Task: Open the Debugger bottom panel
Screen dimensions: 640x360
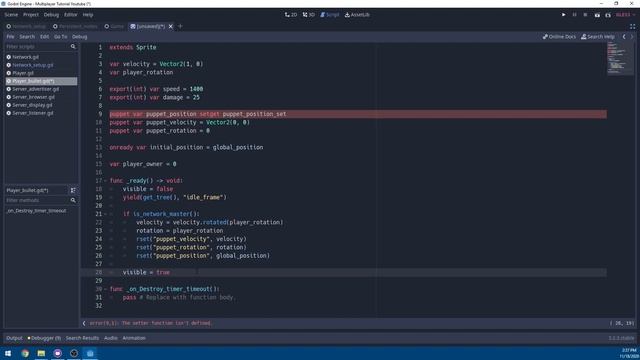Action: tap(44, 338)
